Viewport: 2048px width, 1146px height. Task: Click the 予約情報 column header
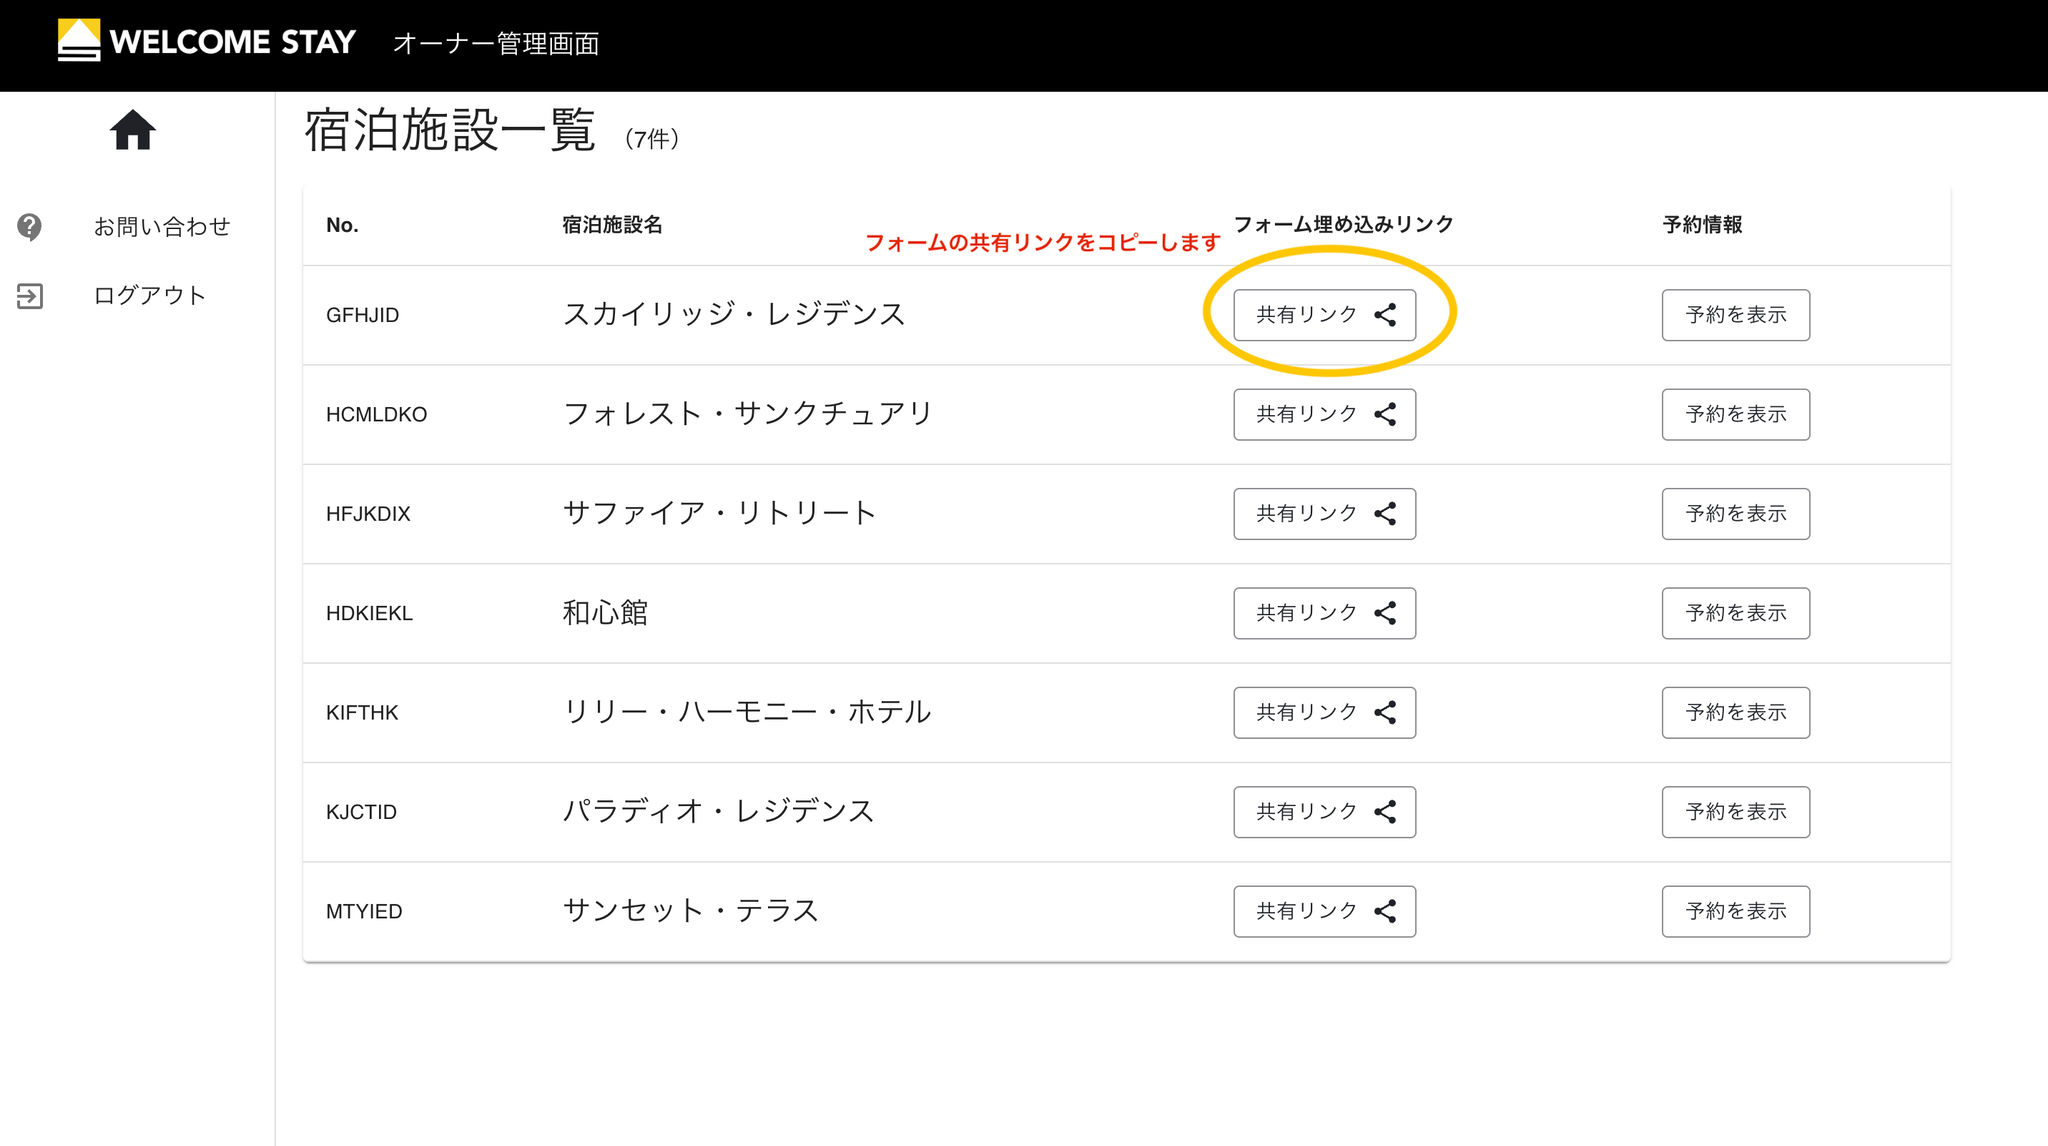[x=1702, y=225]
